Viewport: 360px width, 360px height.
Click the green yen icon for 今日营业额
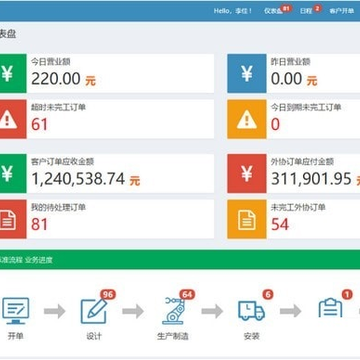[x=13, y=73]
